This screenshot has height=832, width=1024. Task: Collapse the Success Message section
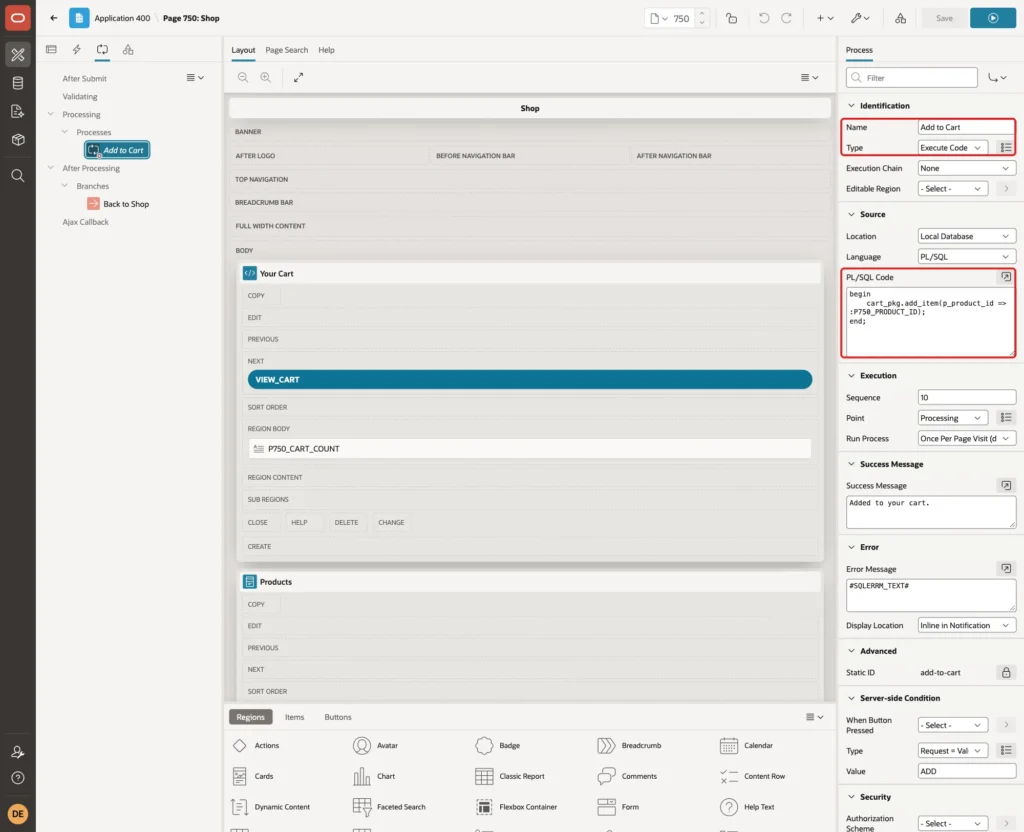click(x=851, y=464)
